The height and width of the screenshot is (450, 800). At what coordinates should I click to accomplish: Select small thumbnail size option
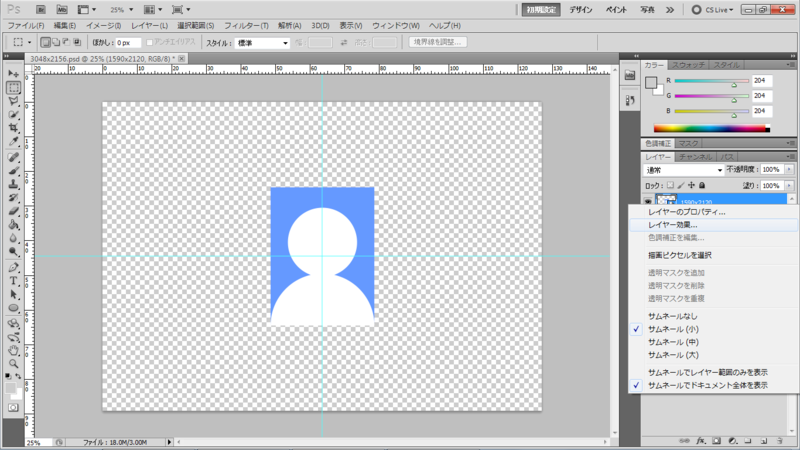(673, 329)
